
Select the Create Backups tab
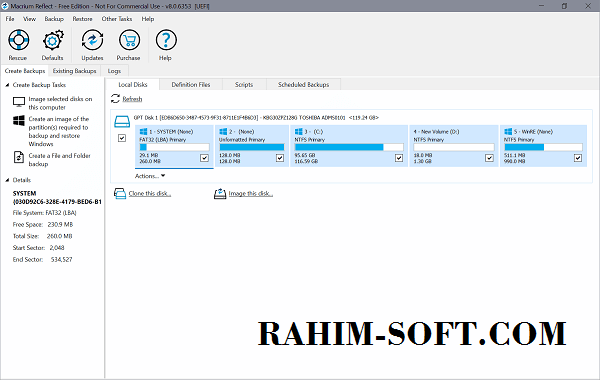tap(25, 71)
